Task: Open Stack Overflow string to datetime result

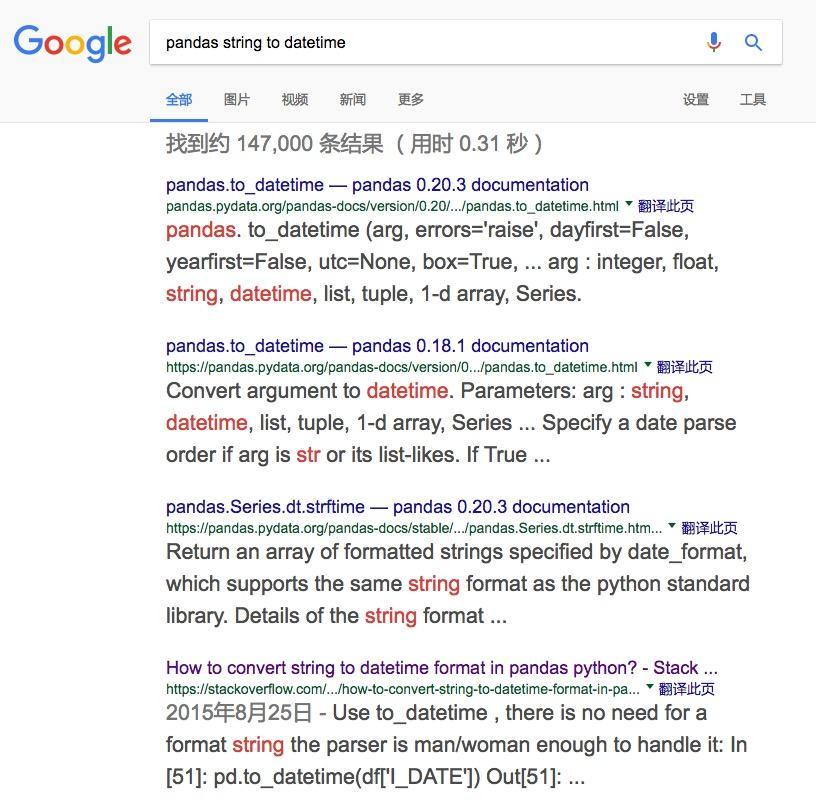Action: 442,668
